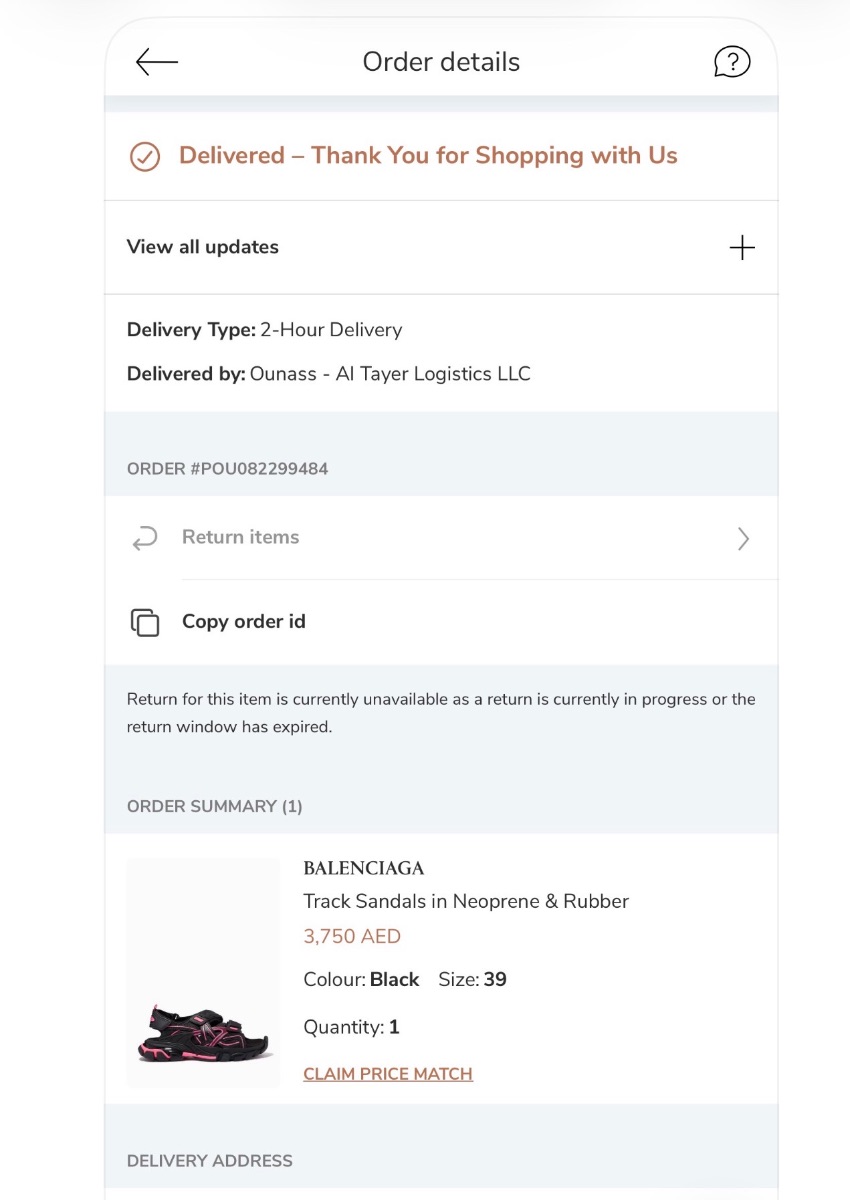Go back using the left arrow icon

tap(156, 62)
